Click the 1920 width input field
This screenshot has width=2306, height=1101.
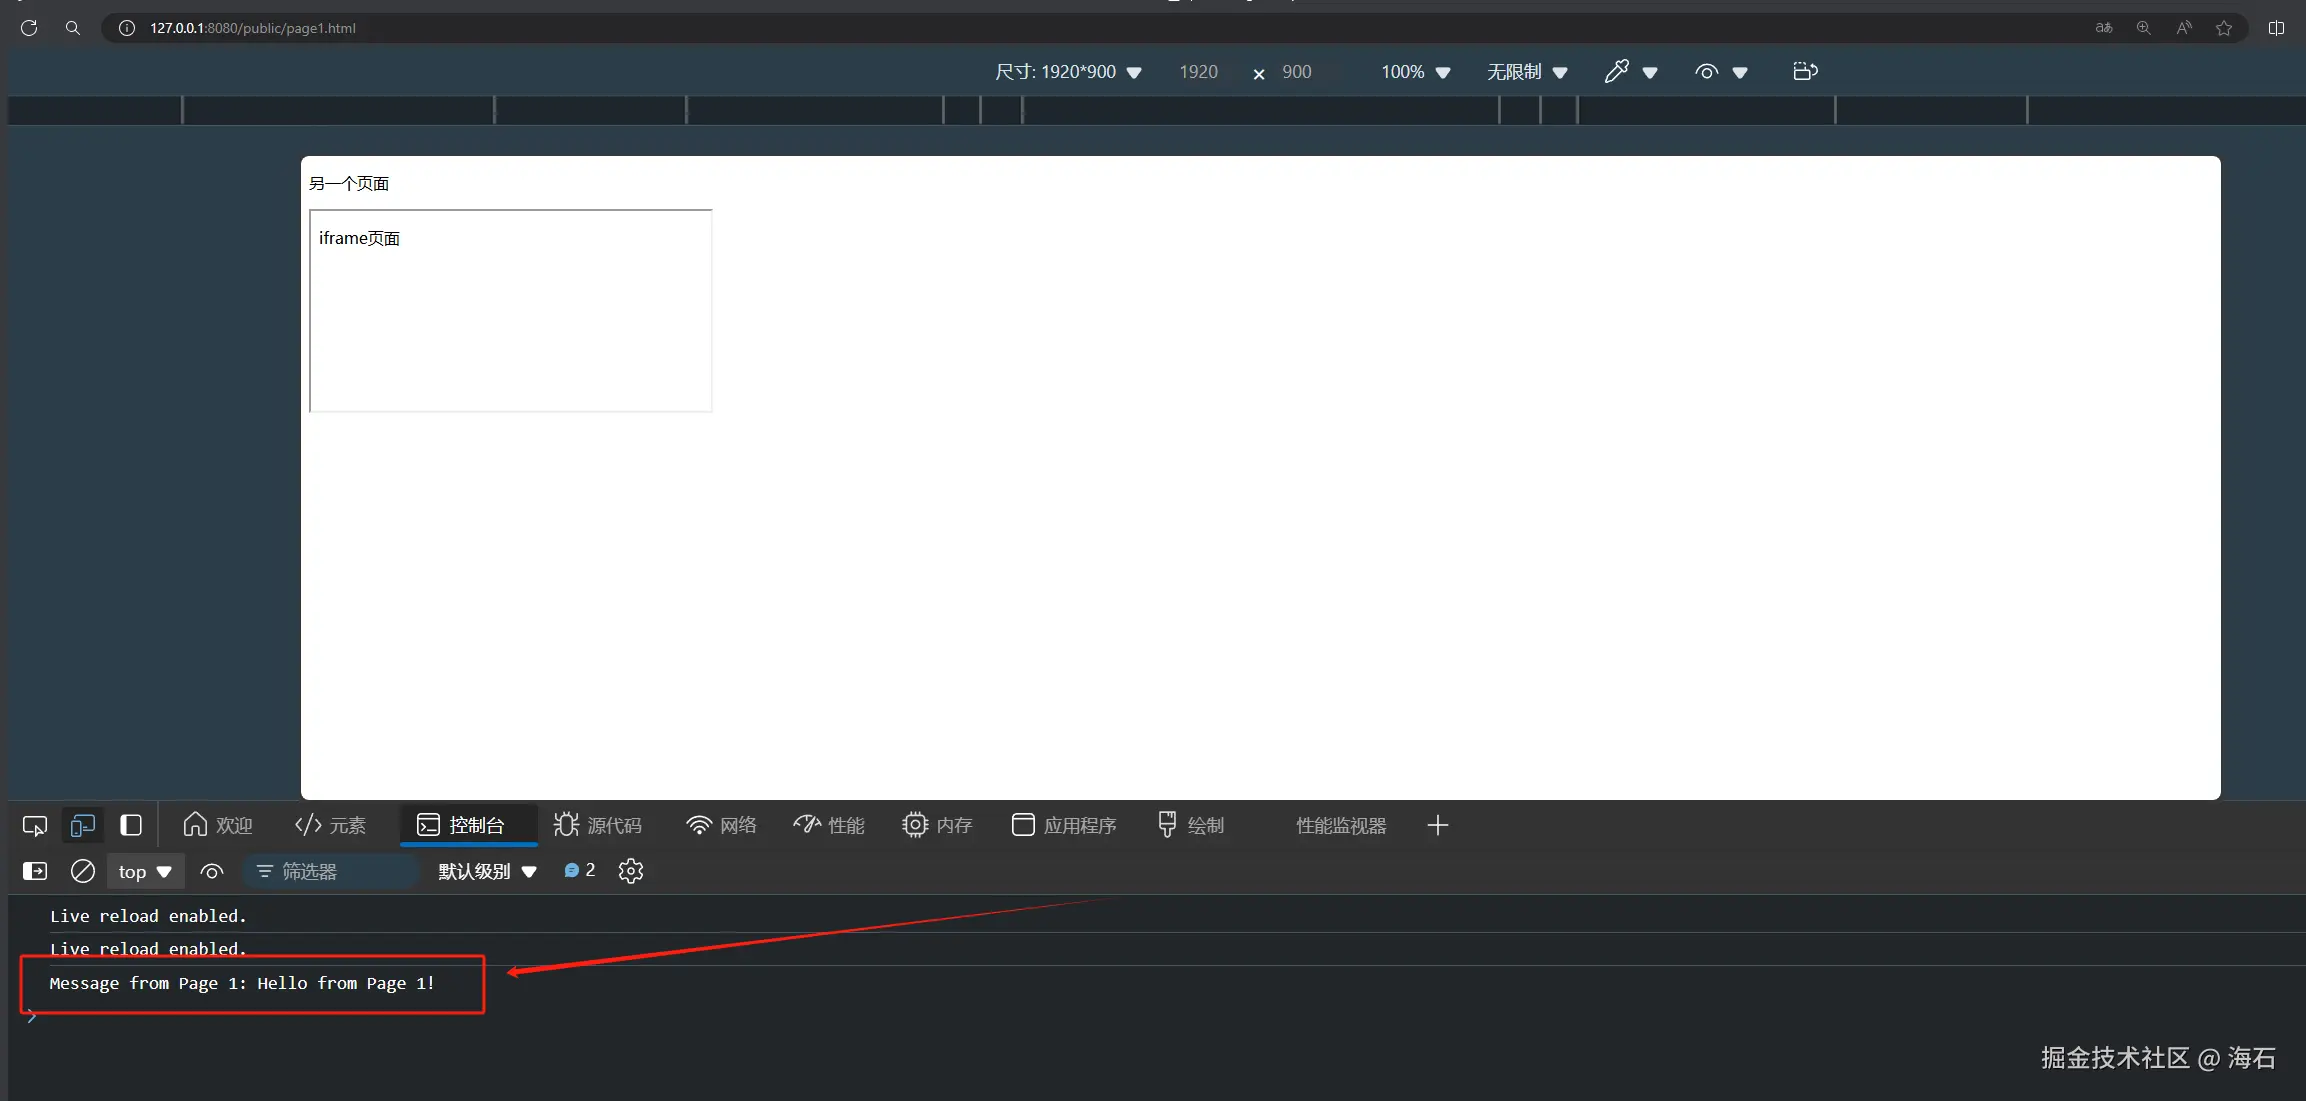pos(1198,71)
